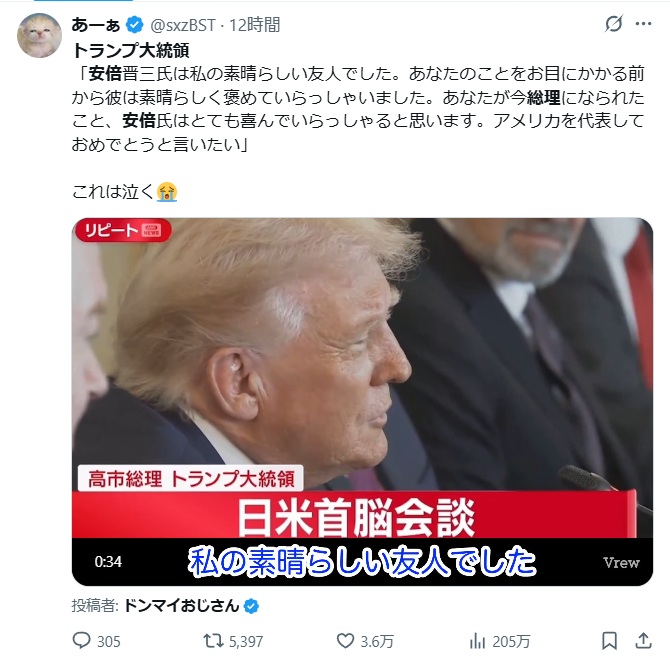Viewport: 670px width, 658px height.
Task: Click the 3.6万 likes count
Action: click(x=377, y=641)
